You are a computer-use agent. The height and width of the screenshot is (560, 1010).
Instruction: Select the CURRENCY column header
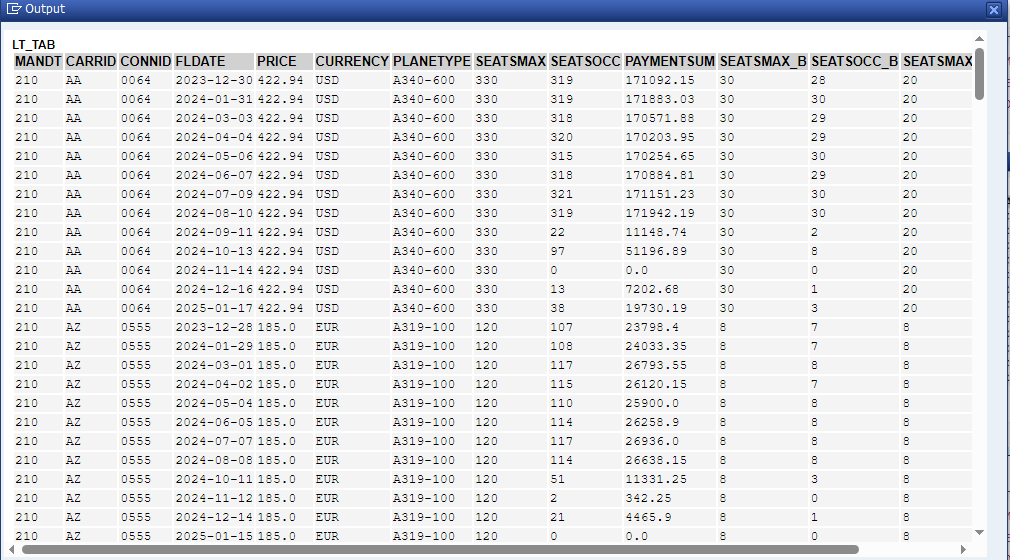[x=352, y=61]
